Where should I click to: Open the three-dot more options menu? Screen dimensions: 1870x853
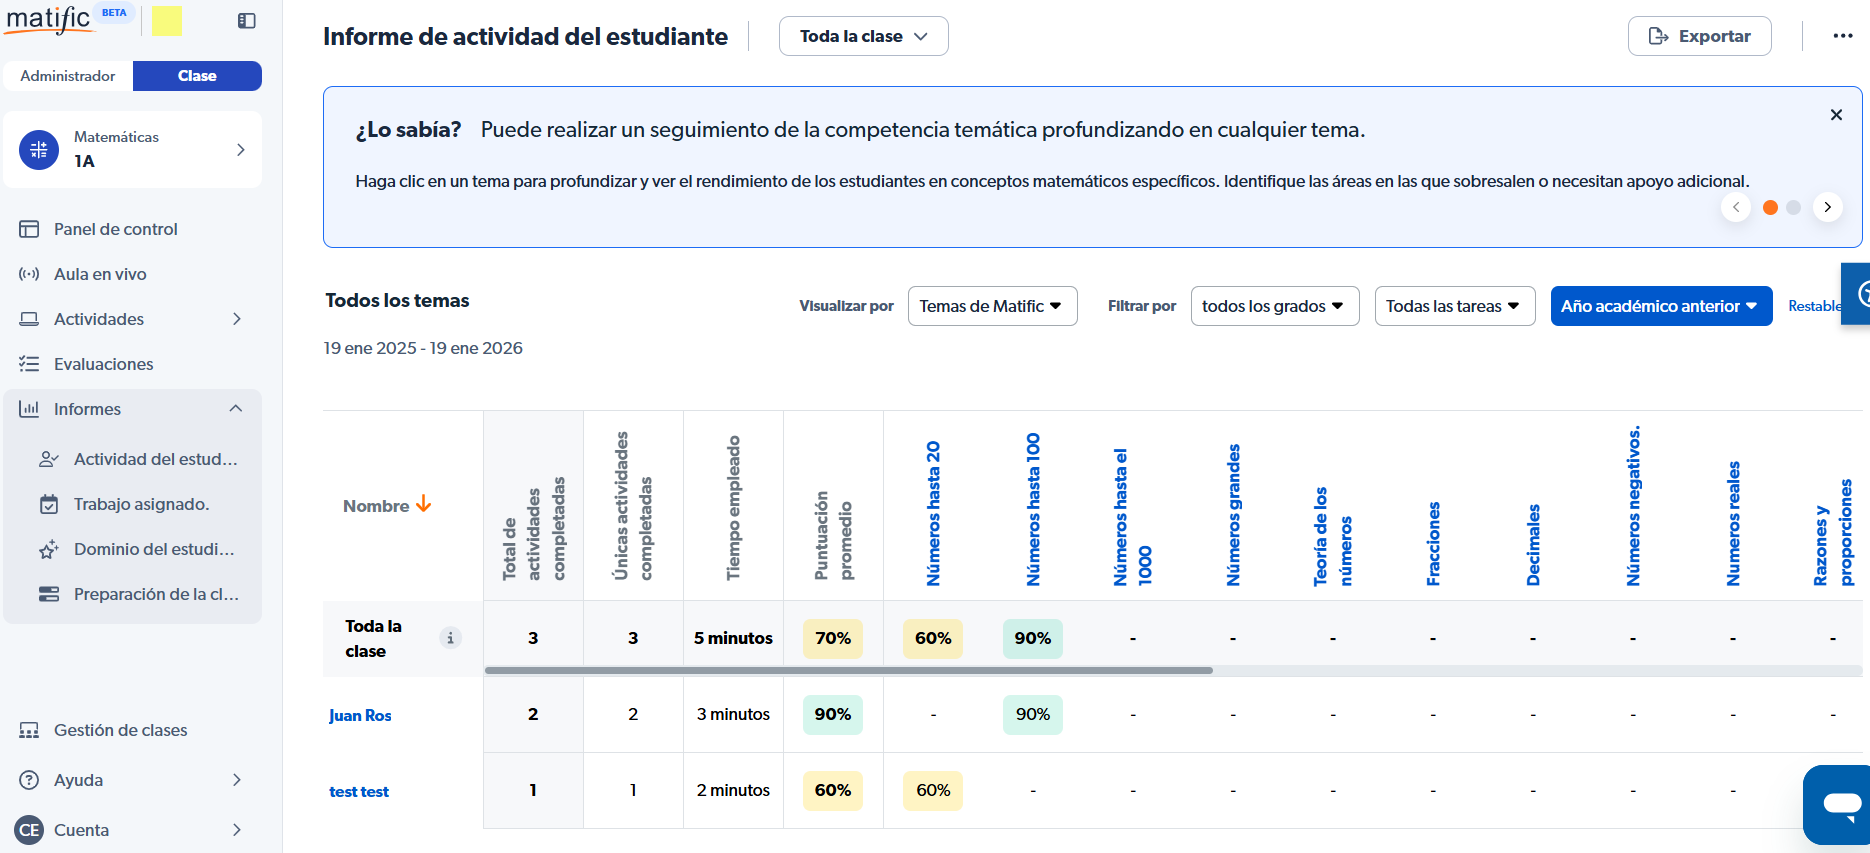pos(1842,36)
